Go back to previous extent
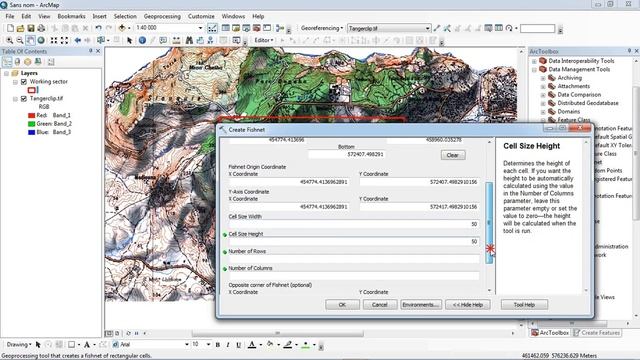 pos(78,40)
